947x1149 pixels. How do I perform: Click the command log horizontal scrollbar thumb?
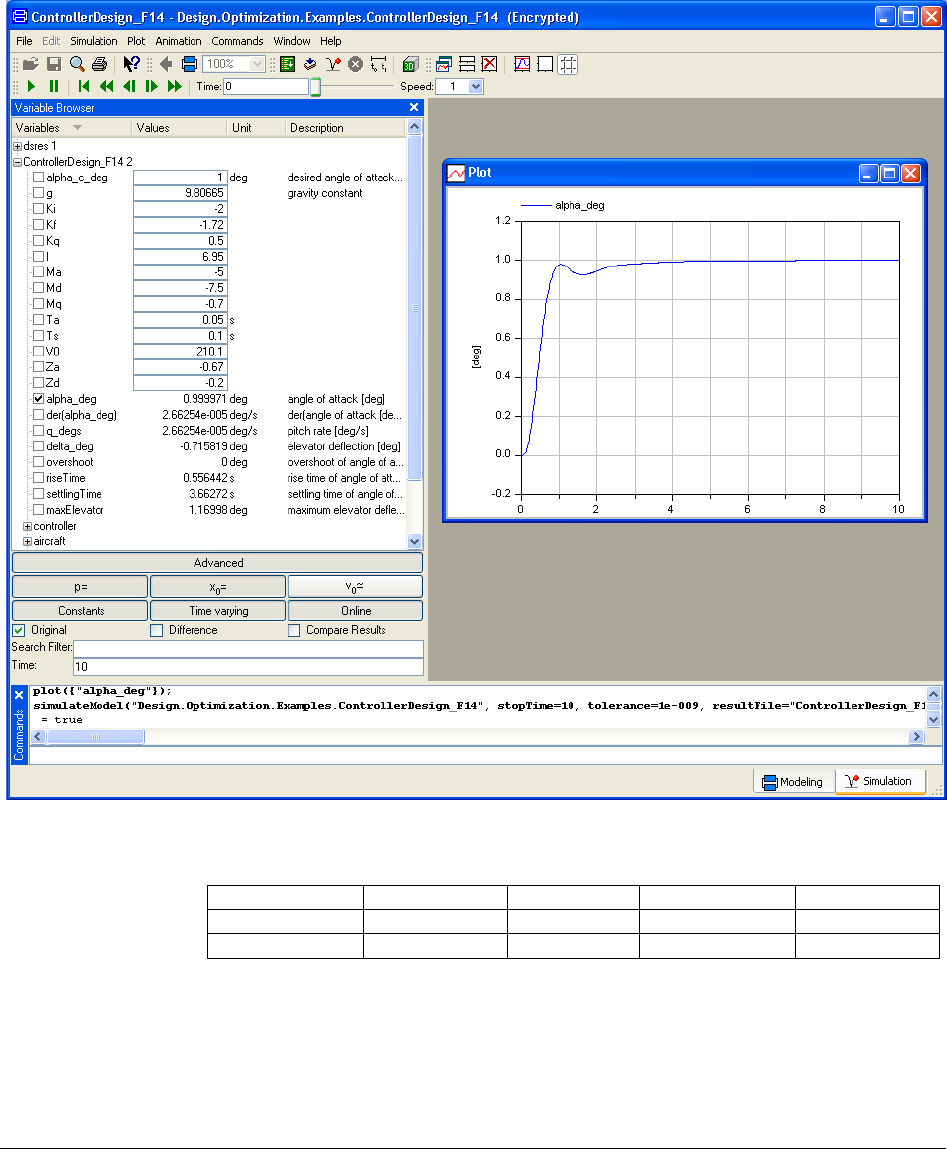pos(96,736)
